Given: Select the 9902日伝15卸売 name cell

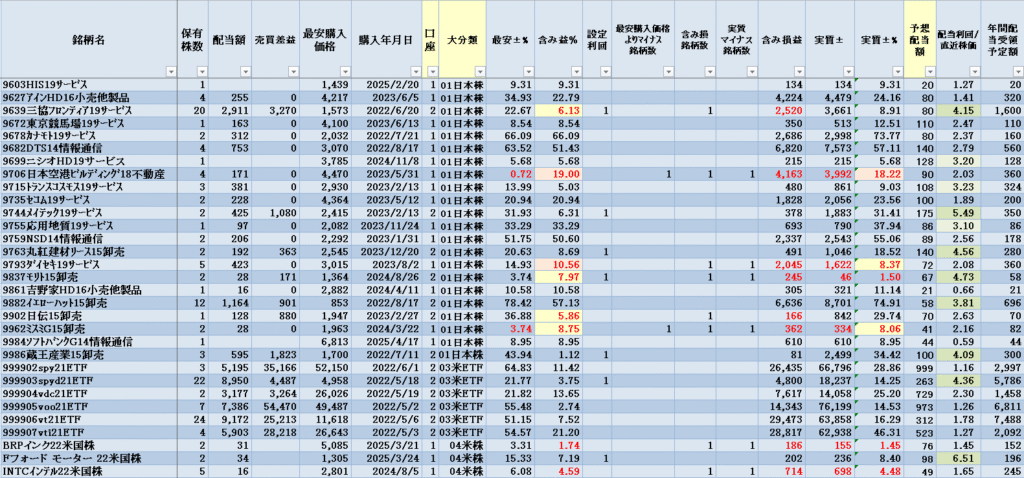Looking at the screenshot, I should coord(89,315).
